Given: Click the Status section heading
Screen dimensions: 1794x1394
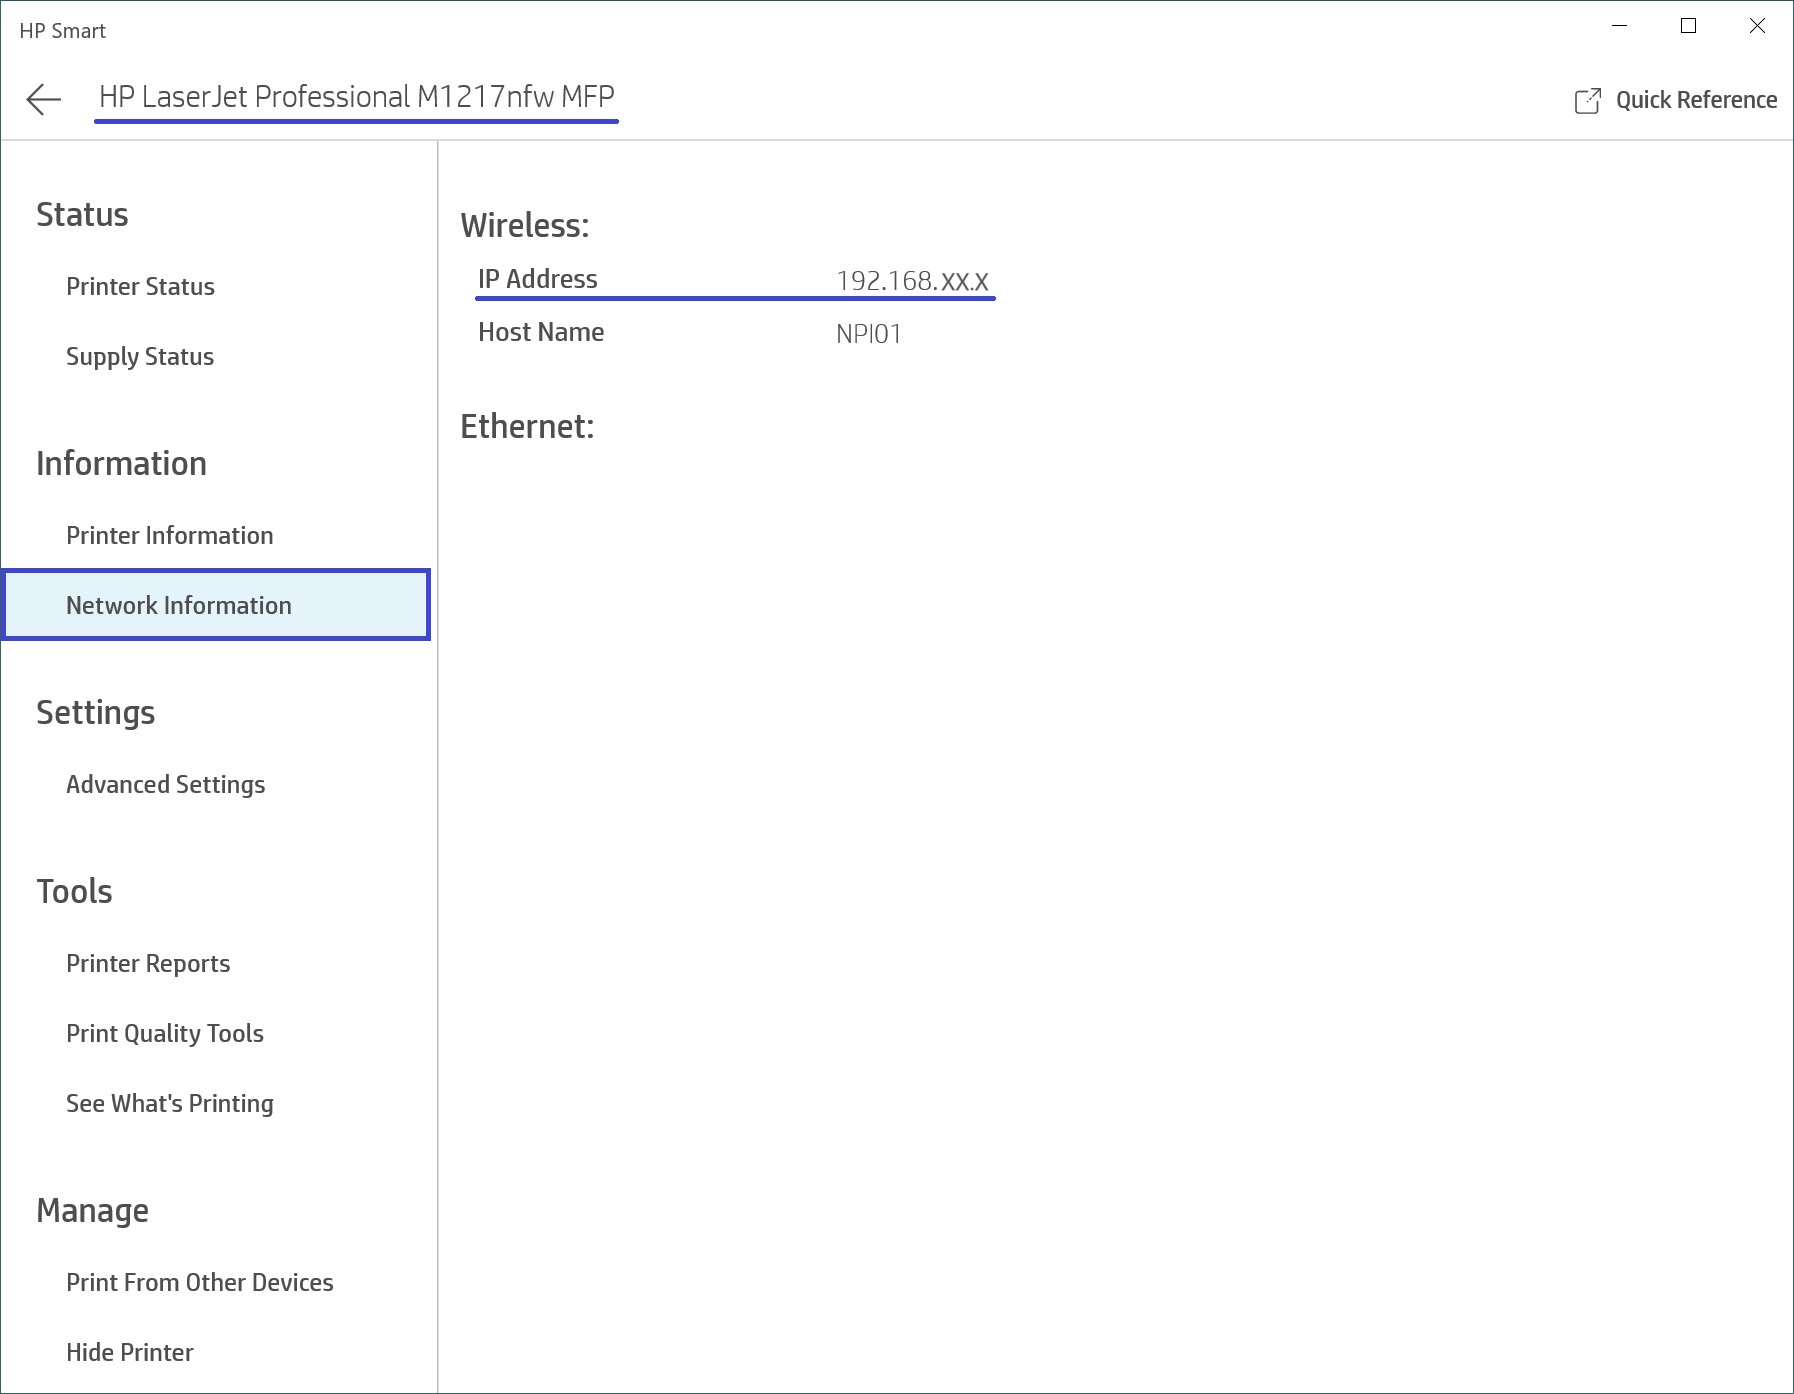Looking at the screenshot, I should (82, 215).
